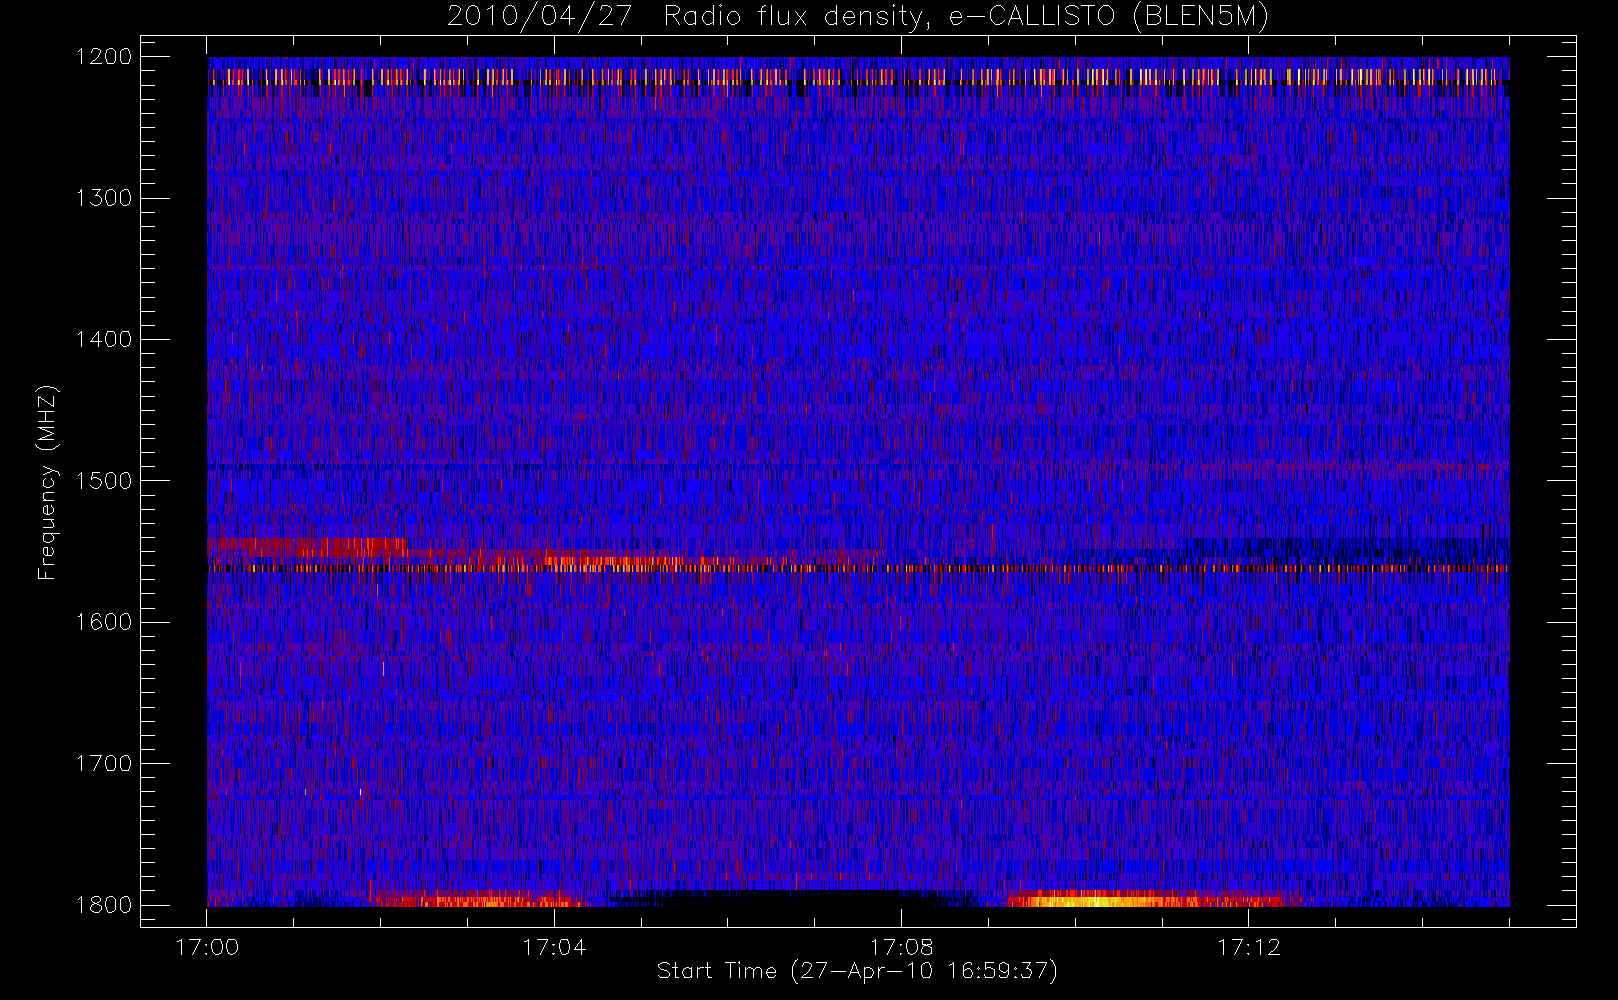
Task: Click the 1400 frequency tick label
Action: point(105,339)
